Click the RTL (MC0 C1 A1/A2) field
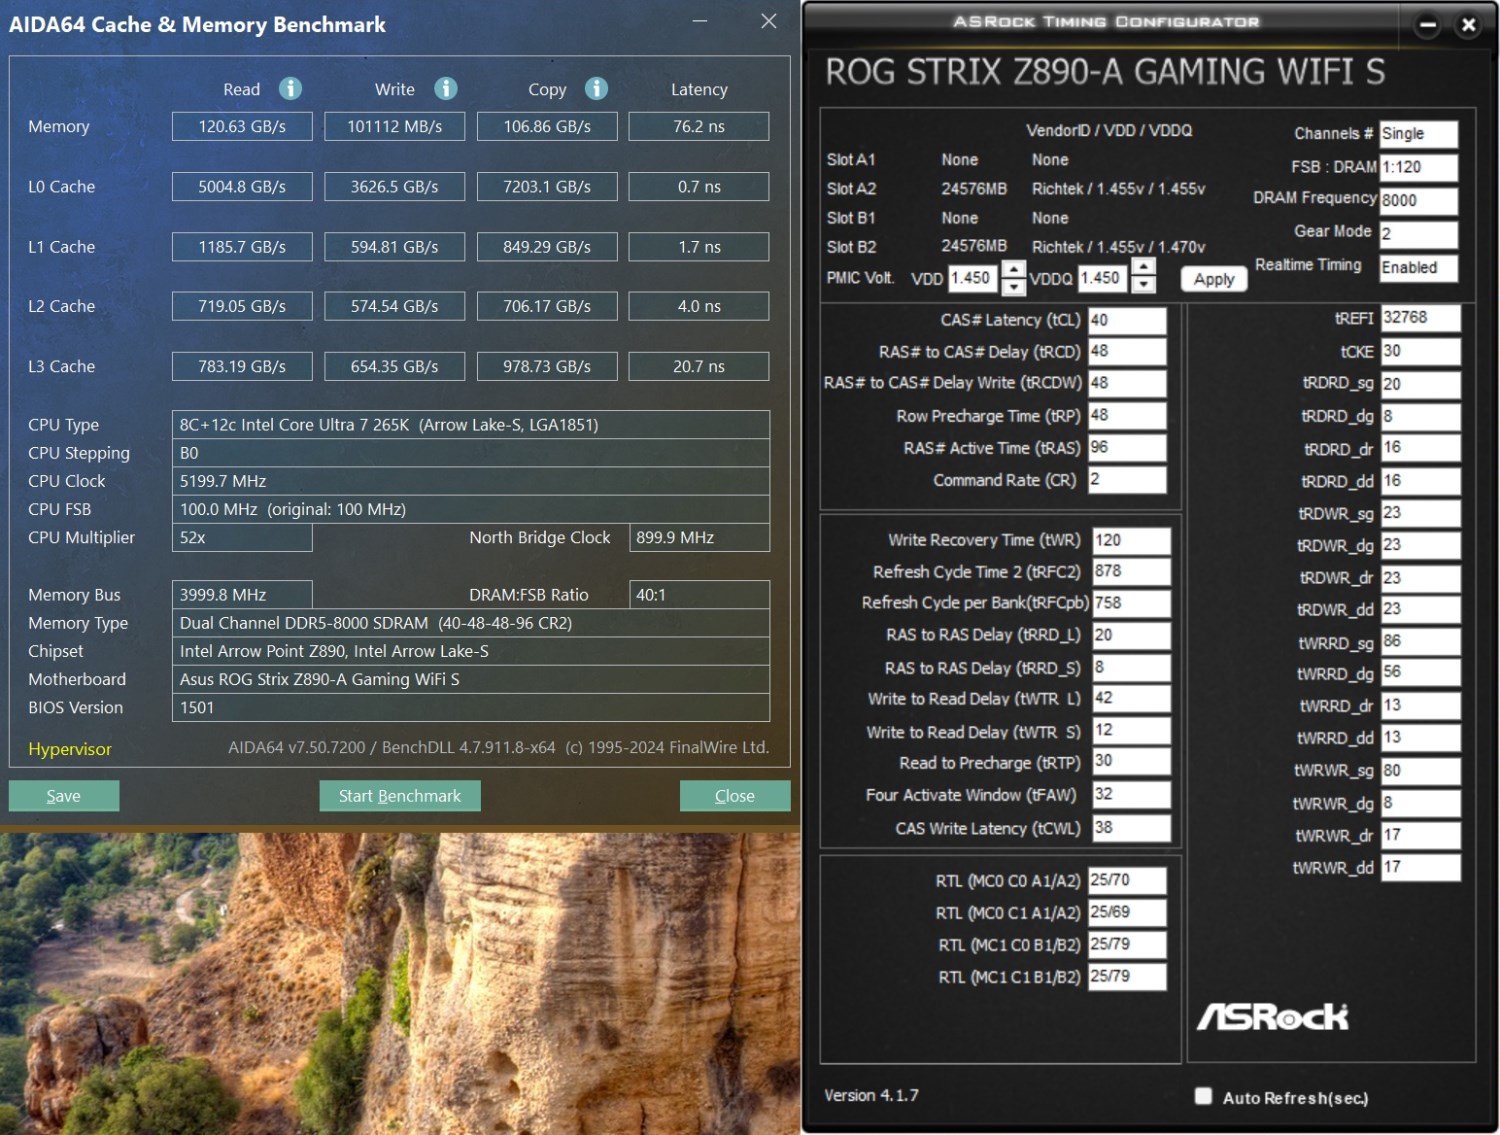 click(x=1127, y=912)
